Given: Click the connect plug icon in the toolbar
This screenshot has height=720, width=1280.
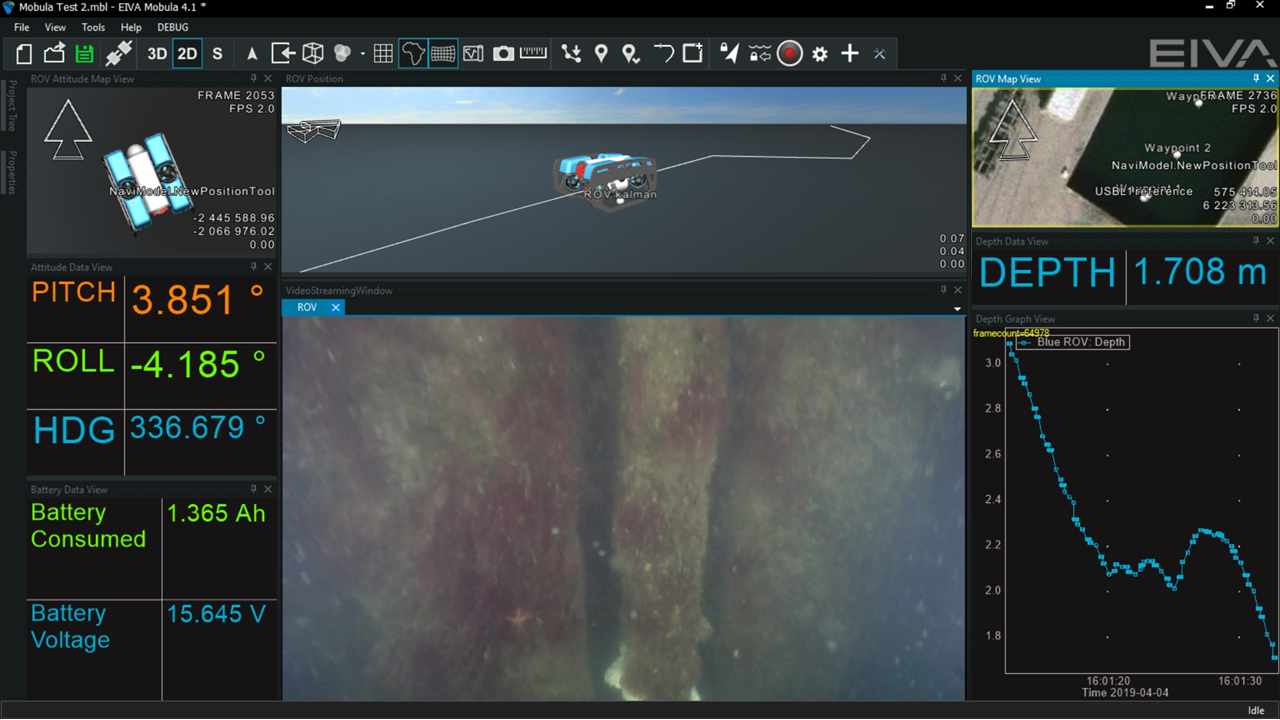Looking at the screenshot, I should tap(119, 54).
